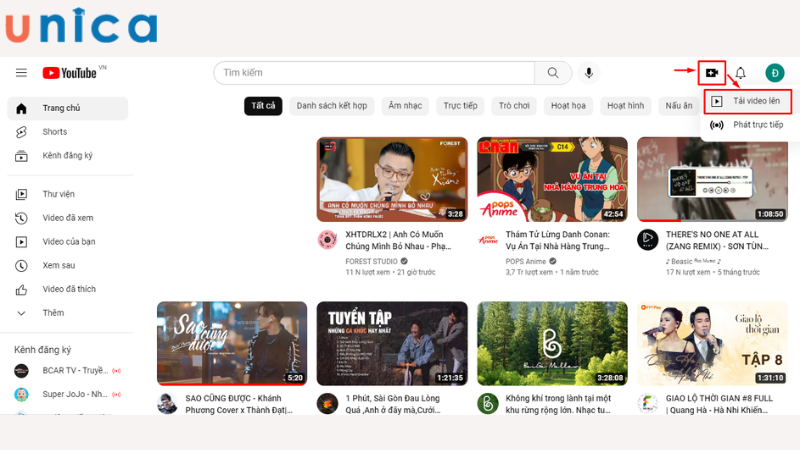Select the Hoạt họa filter chip
The width and height of the screenshot is (800, 450).
pos(568,106)
